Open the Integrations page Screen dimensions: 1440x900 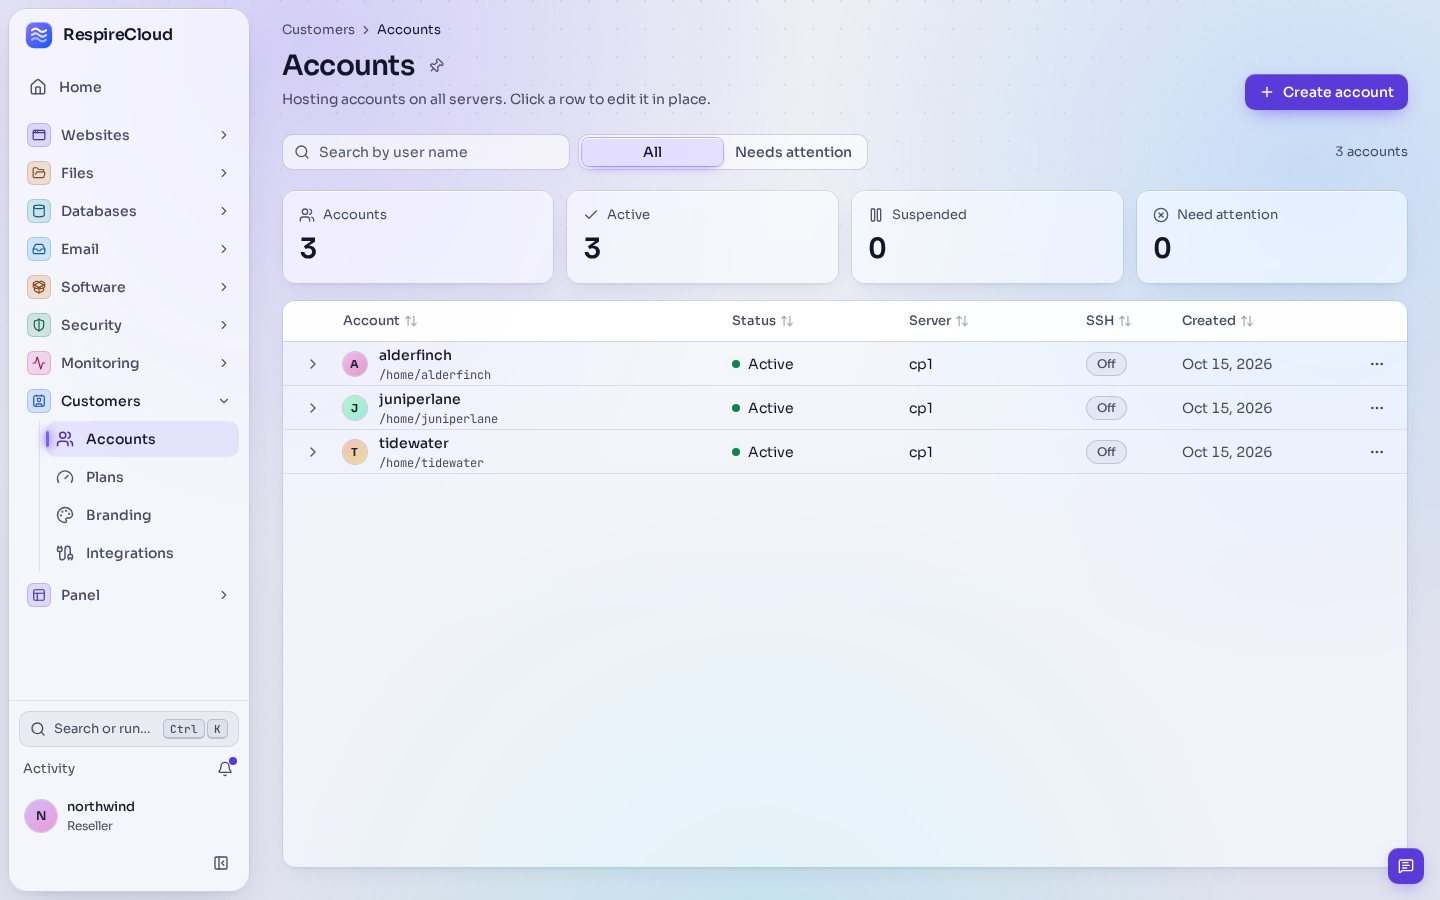[x=142, y=553]
